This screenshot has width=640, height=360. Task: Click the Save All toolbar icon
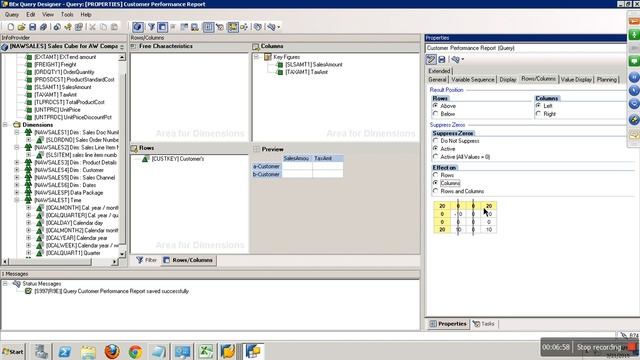(43, 27)
